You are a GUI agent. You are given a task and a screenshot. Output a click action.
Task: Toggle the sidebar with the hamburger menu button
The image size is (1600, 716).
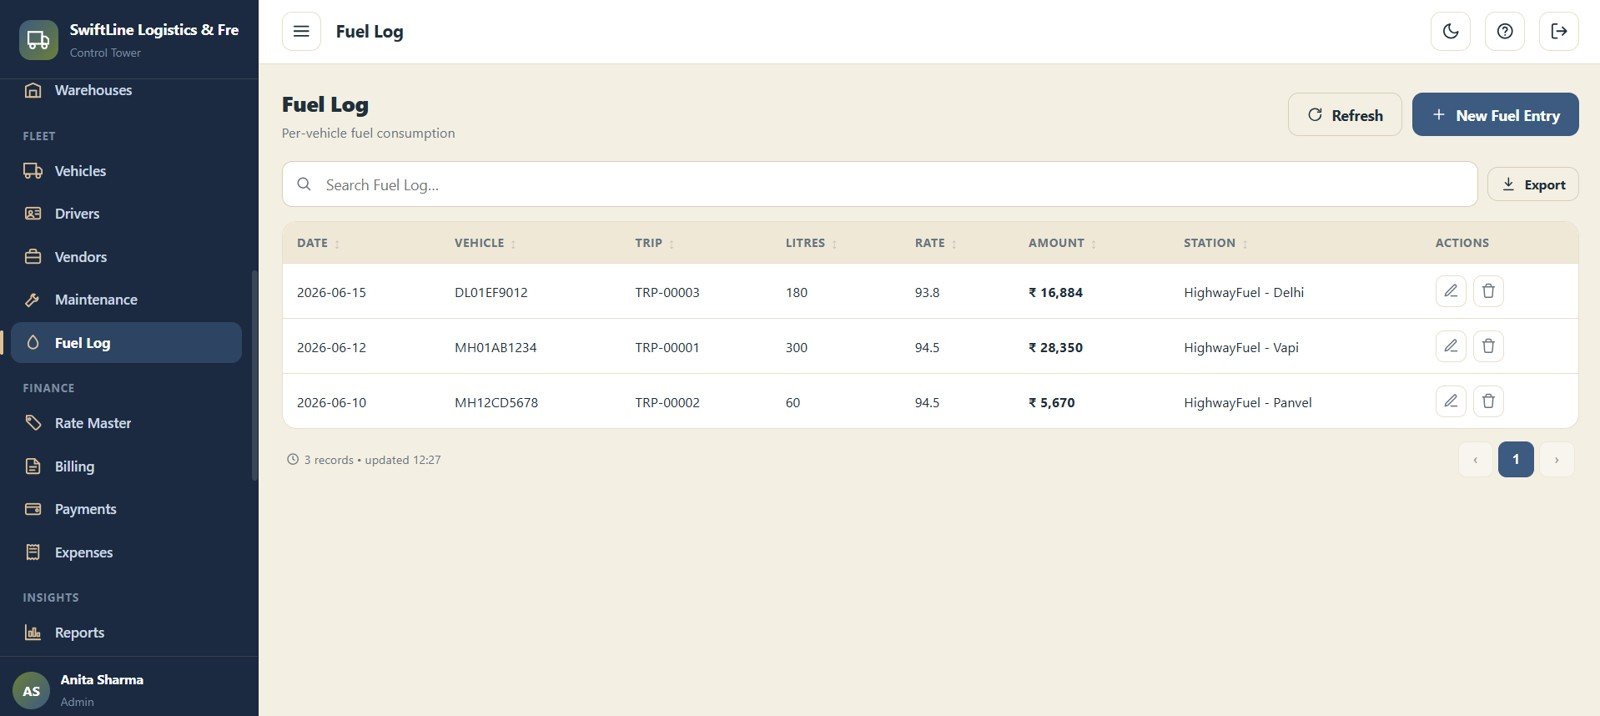tap(301, 31)
